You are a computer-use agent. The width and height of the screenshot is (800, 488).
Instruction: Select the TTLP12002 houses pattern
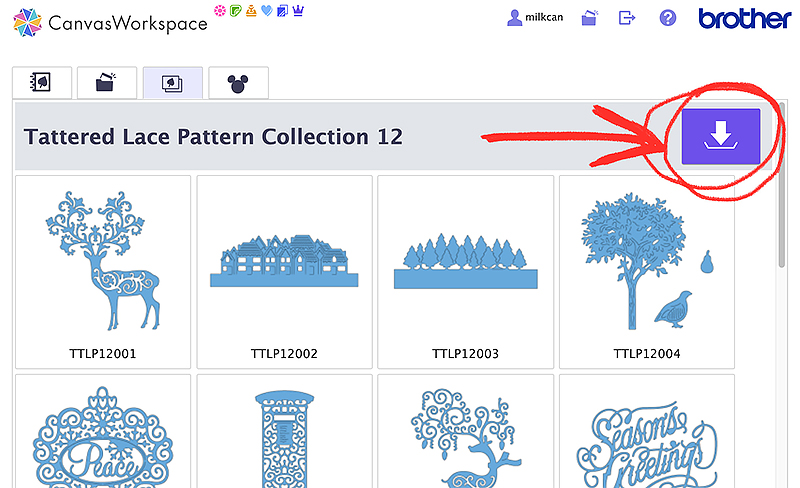[284, 270]
